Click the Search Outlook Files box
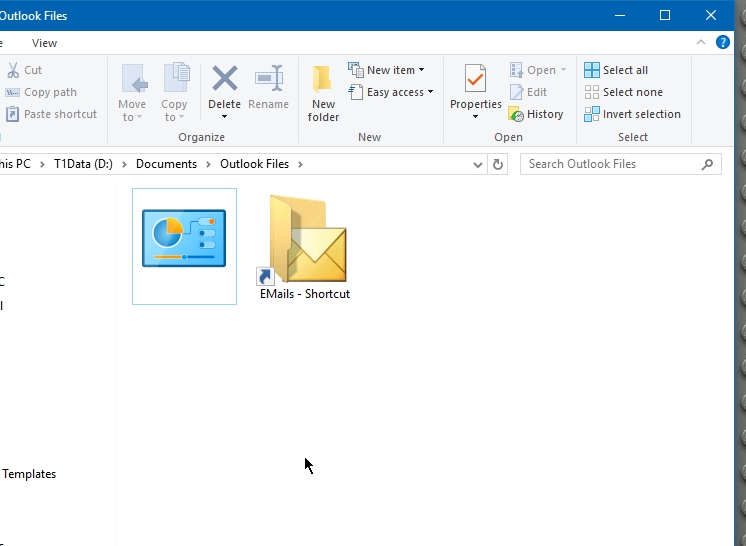 612,164
